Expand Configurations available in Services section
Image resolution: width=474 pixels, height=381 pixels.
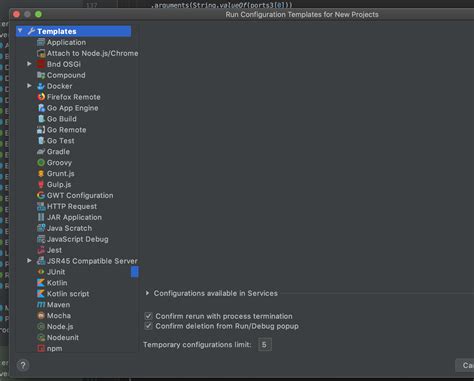[x=147, y=293]
